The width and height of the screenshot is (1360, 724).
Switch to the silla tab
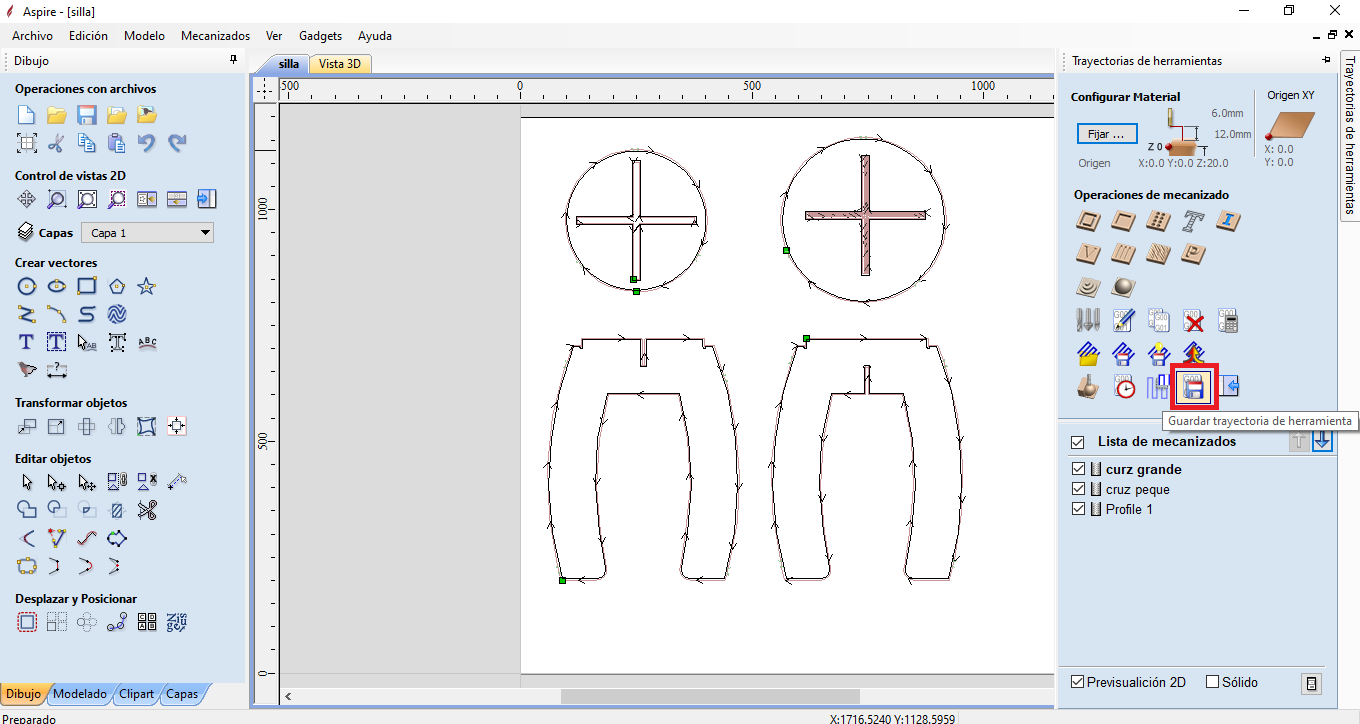point(289,64)
